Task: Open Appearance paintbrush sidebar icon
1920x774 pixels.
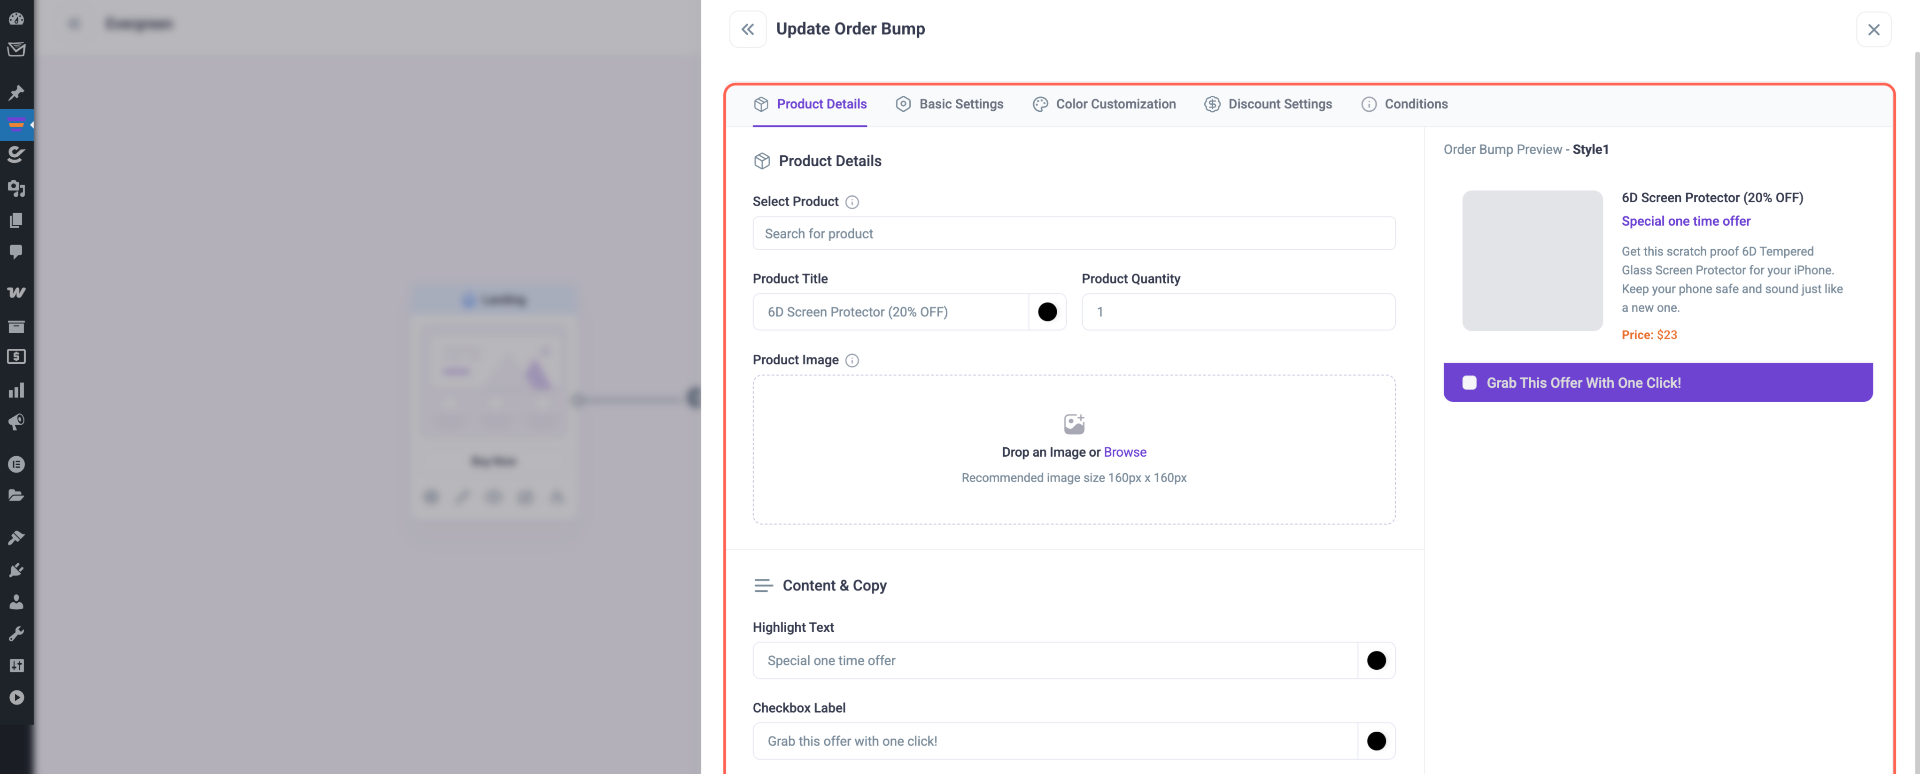Action: click(16, 538)
